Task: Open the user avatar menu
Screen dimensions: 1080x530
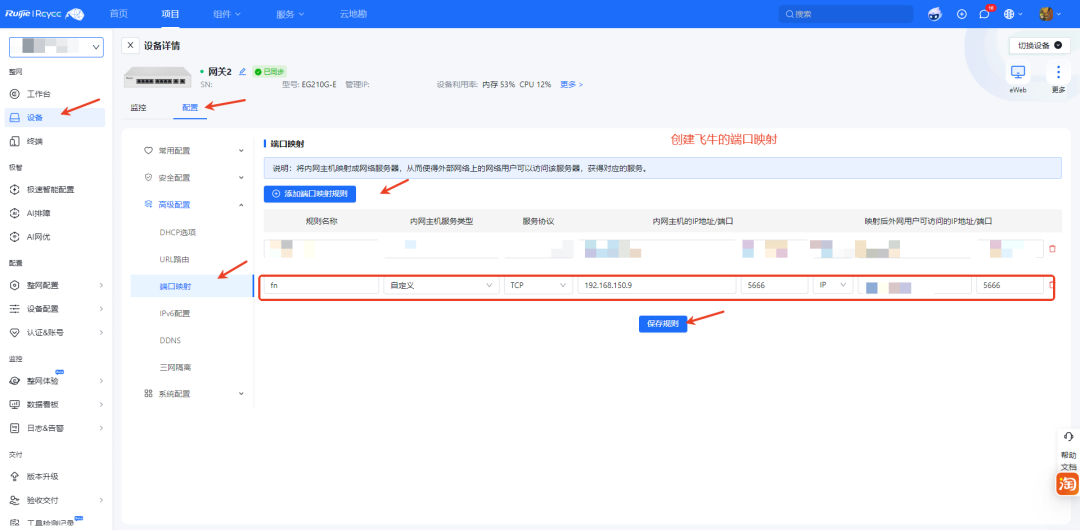Action: point(1050,14)
